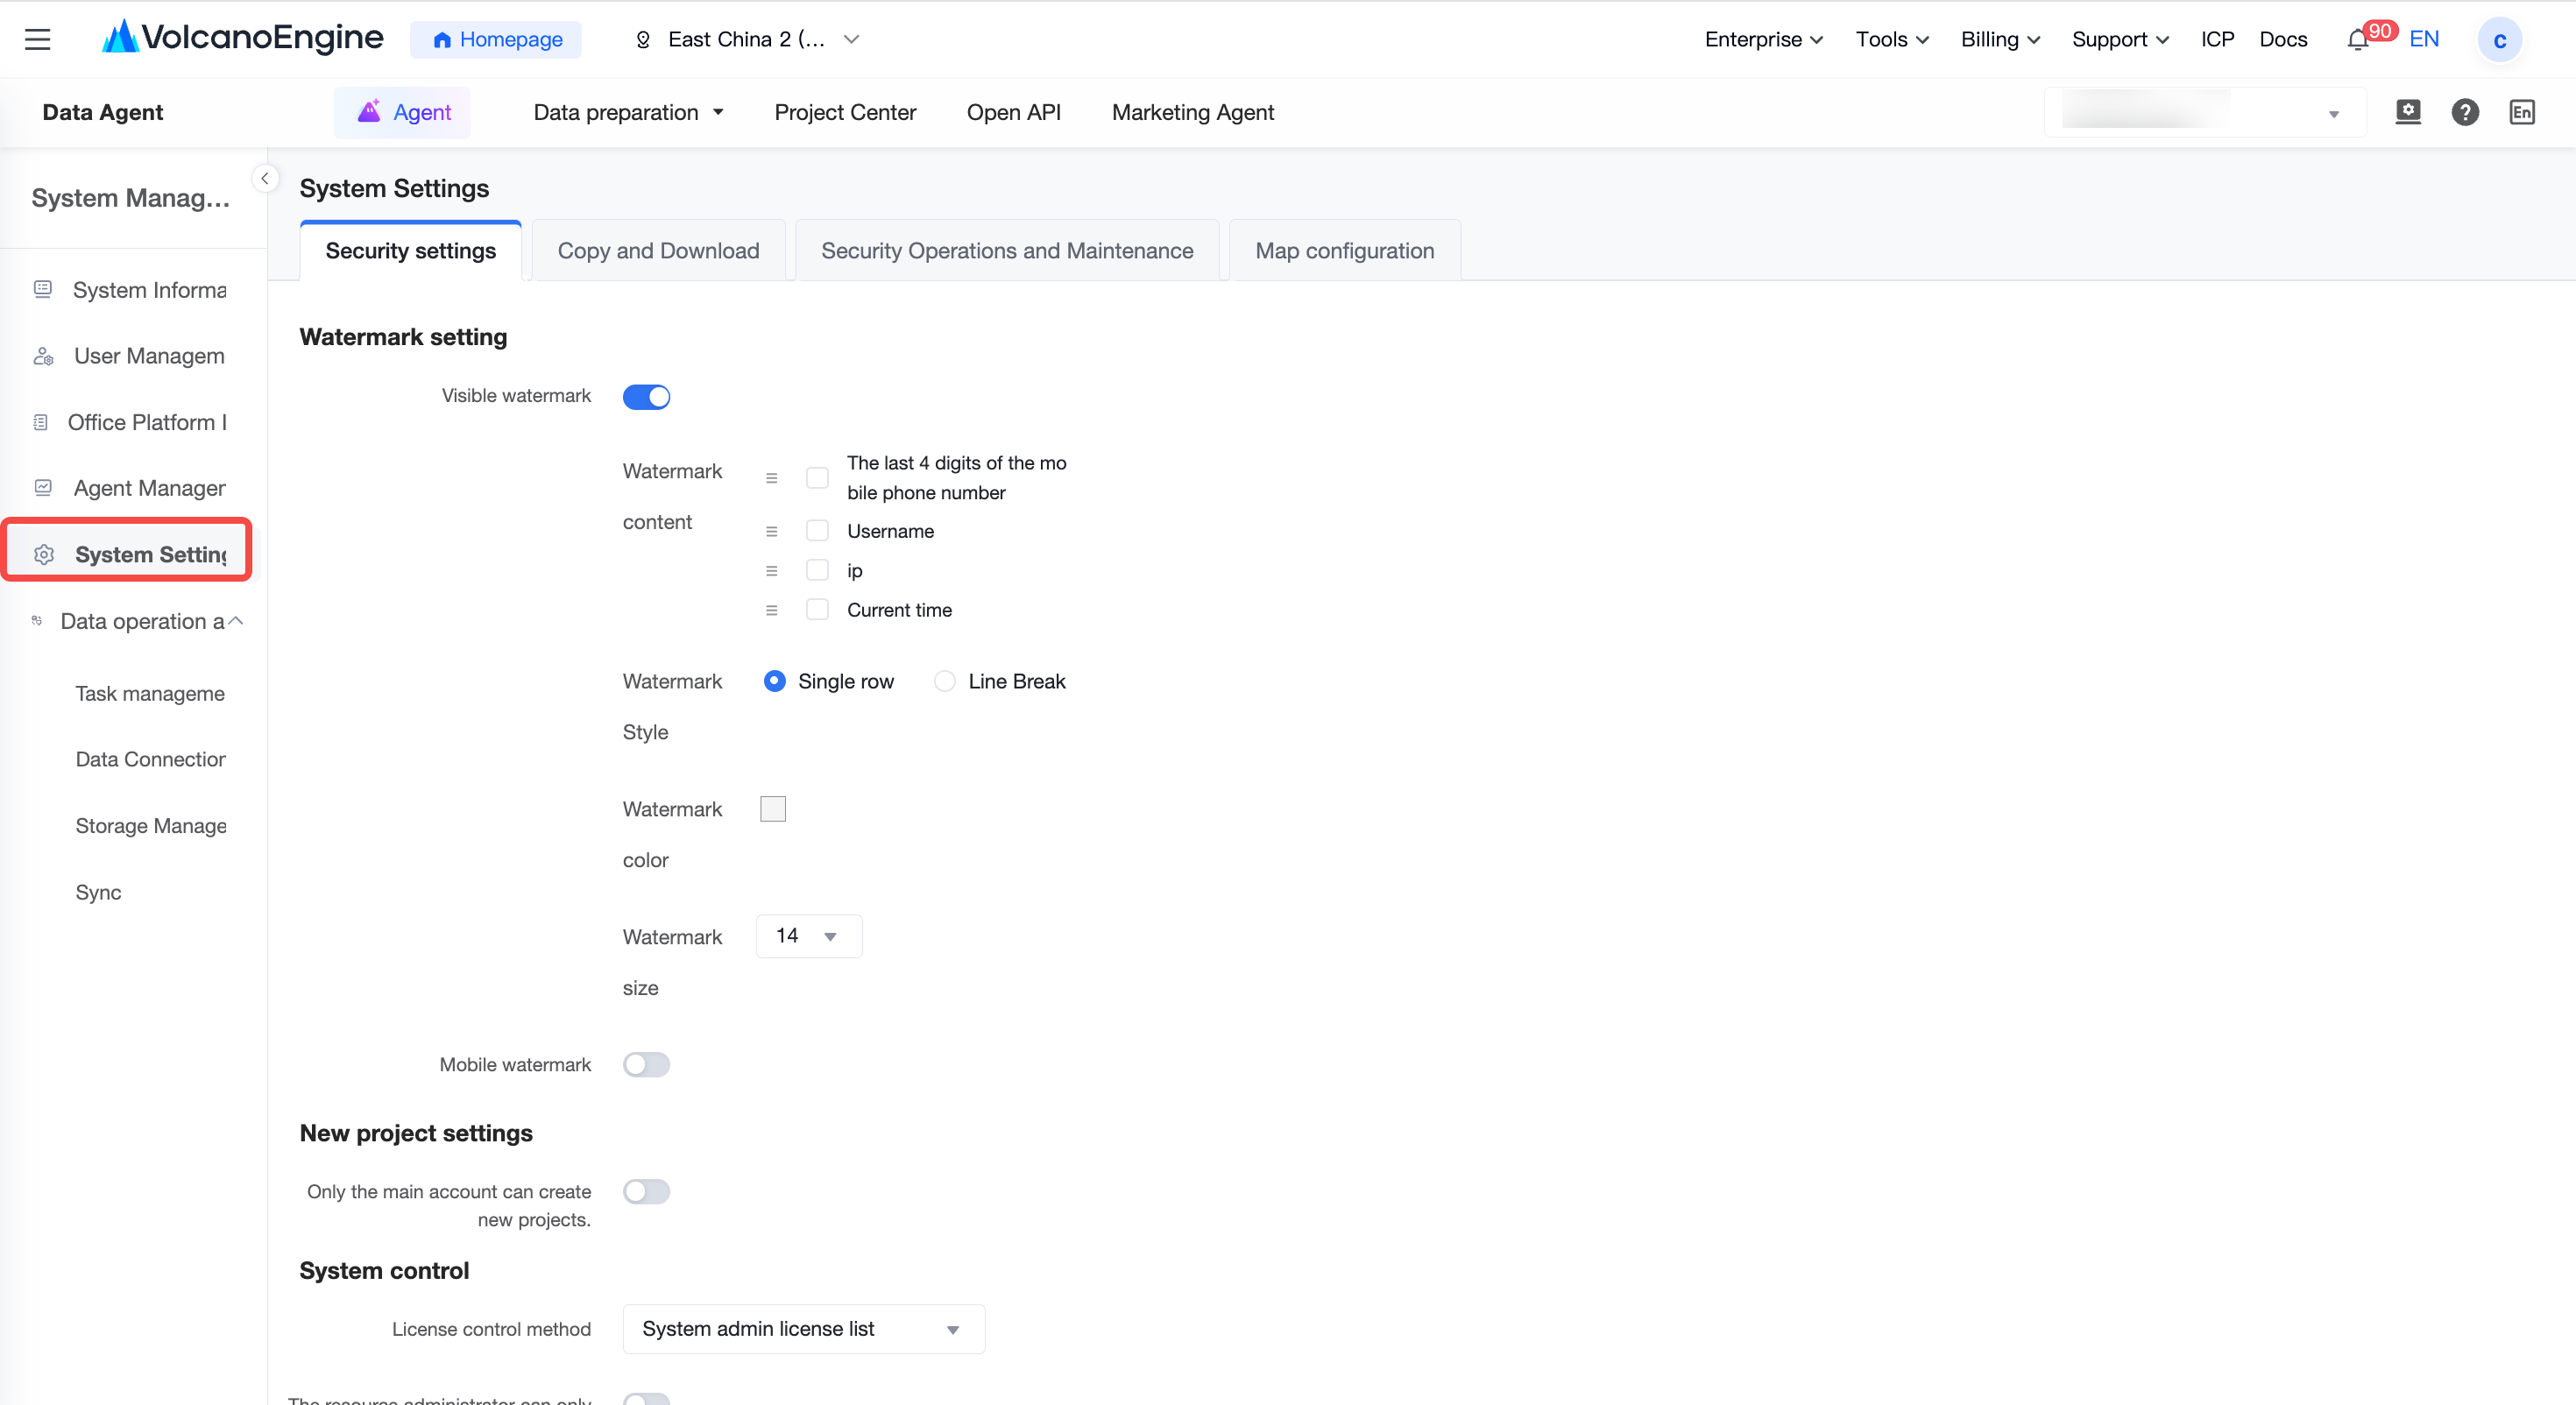The width and height of the screenshot is (2576, 1405).
Task: Click the System Settings gear icon
Action: pos(44,554)
